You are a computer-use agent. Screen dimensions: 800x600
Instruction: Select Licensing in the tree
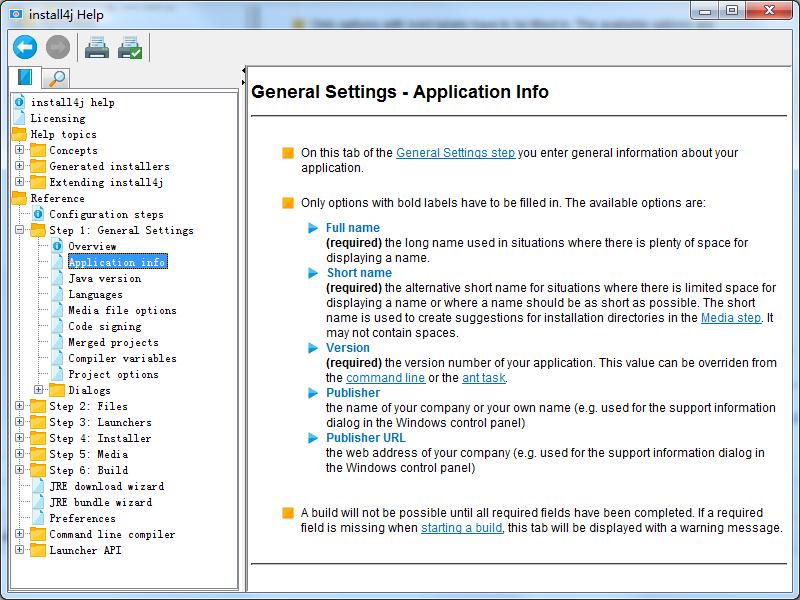point(58,118)
